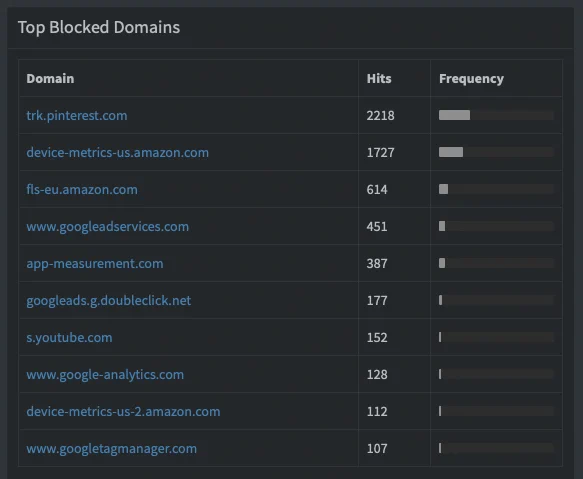Open the www.googleadservices.com link
The image size is (583, 479).
[x=107, y=226]
